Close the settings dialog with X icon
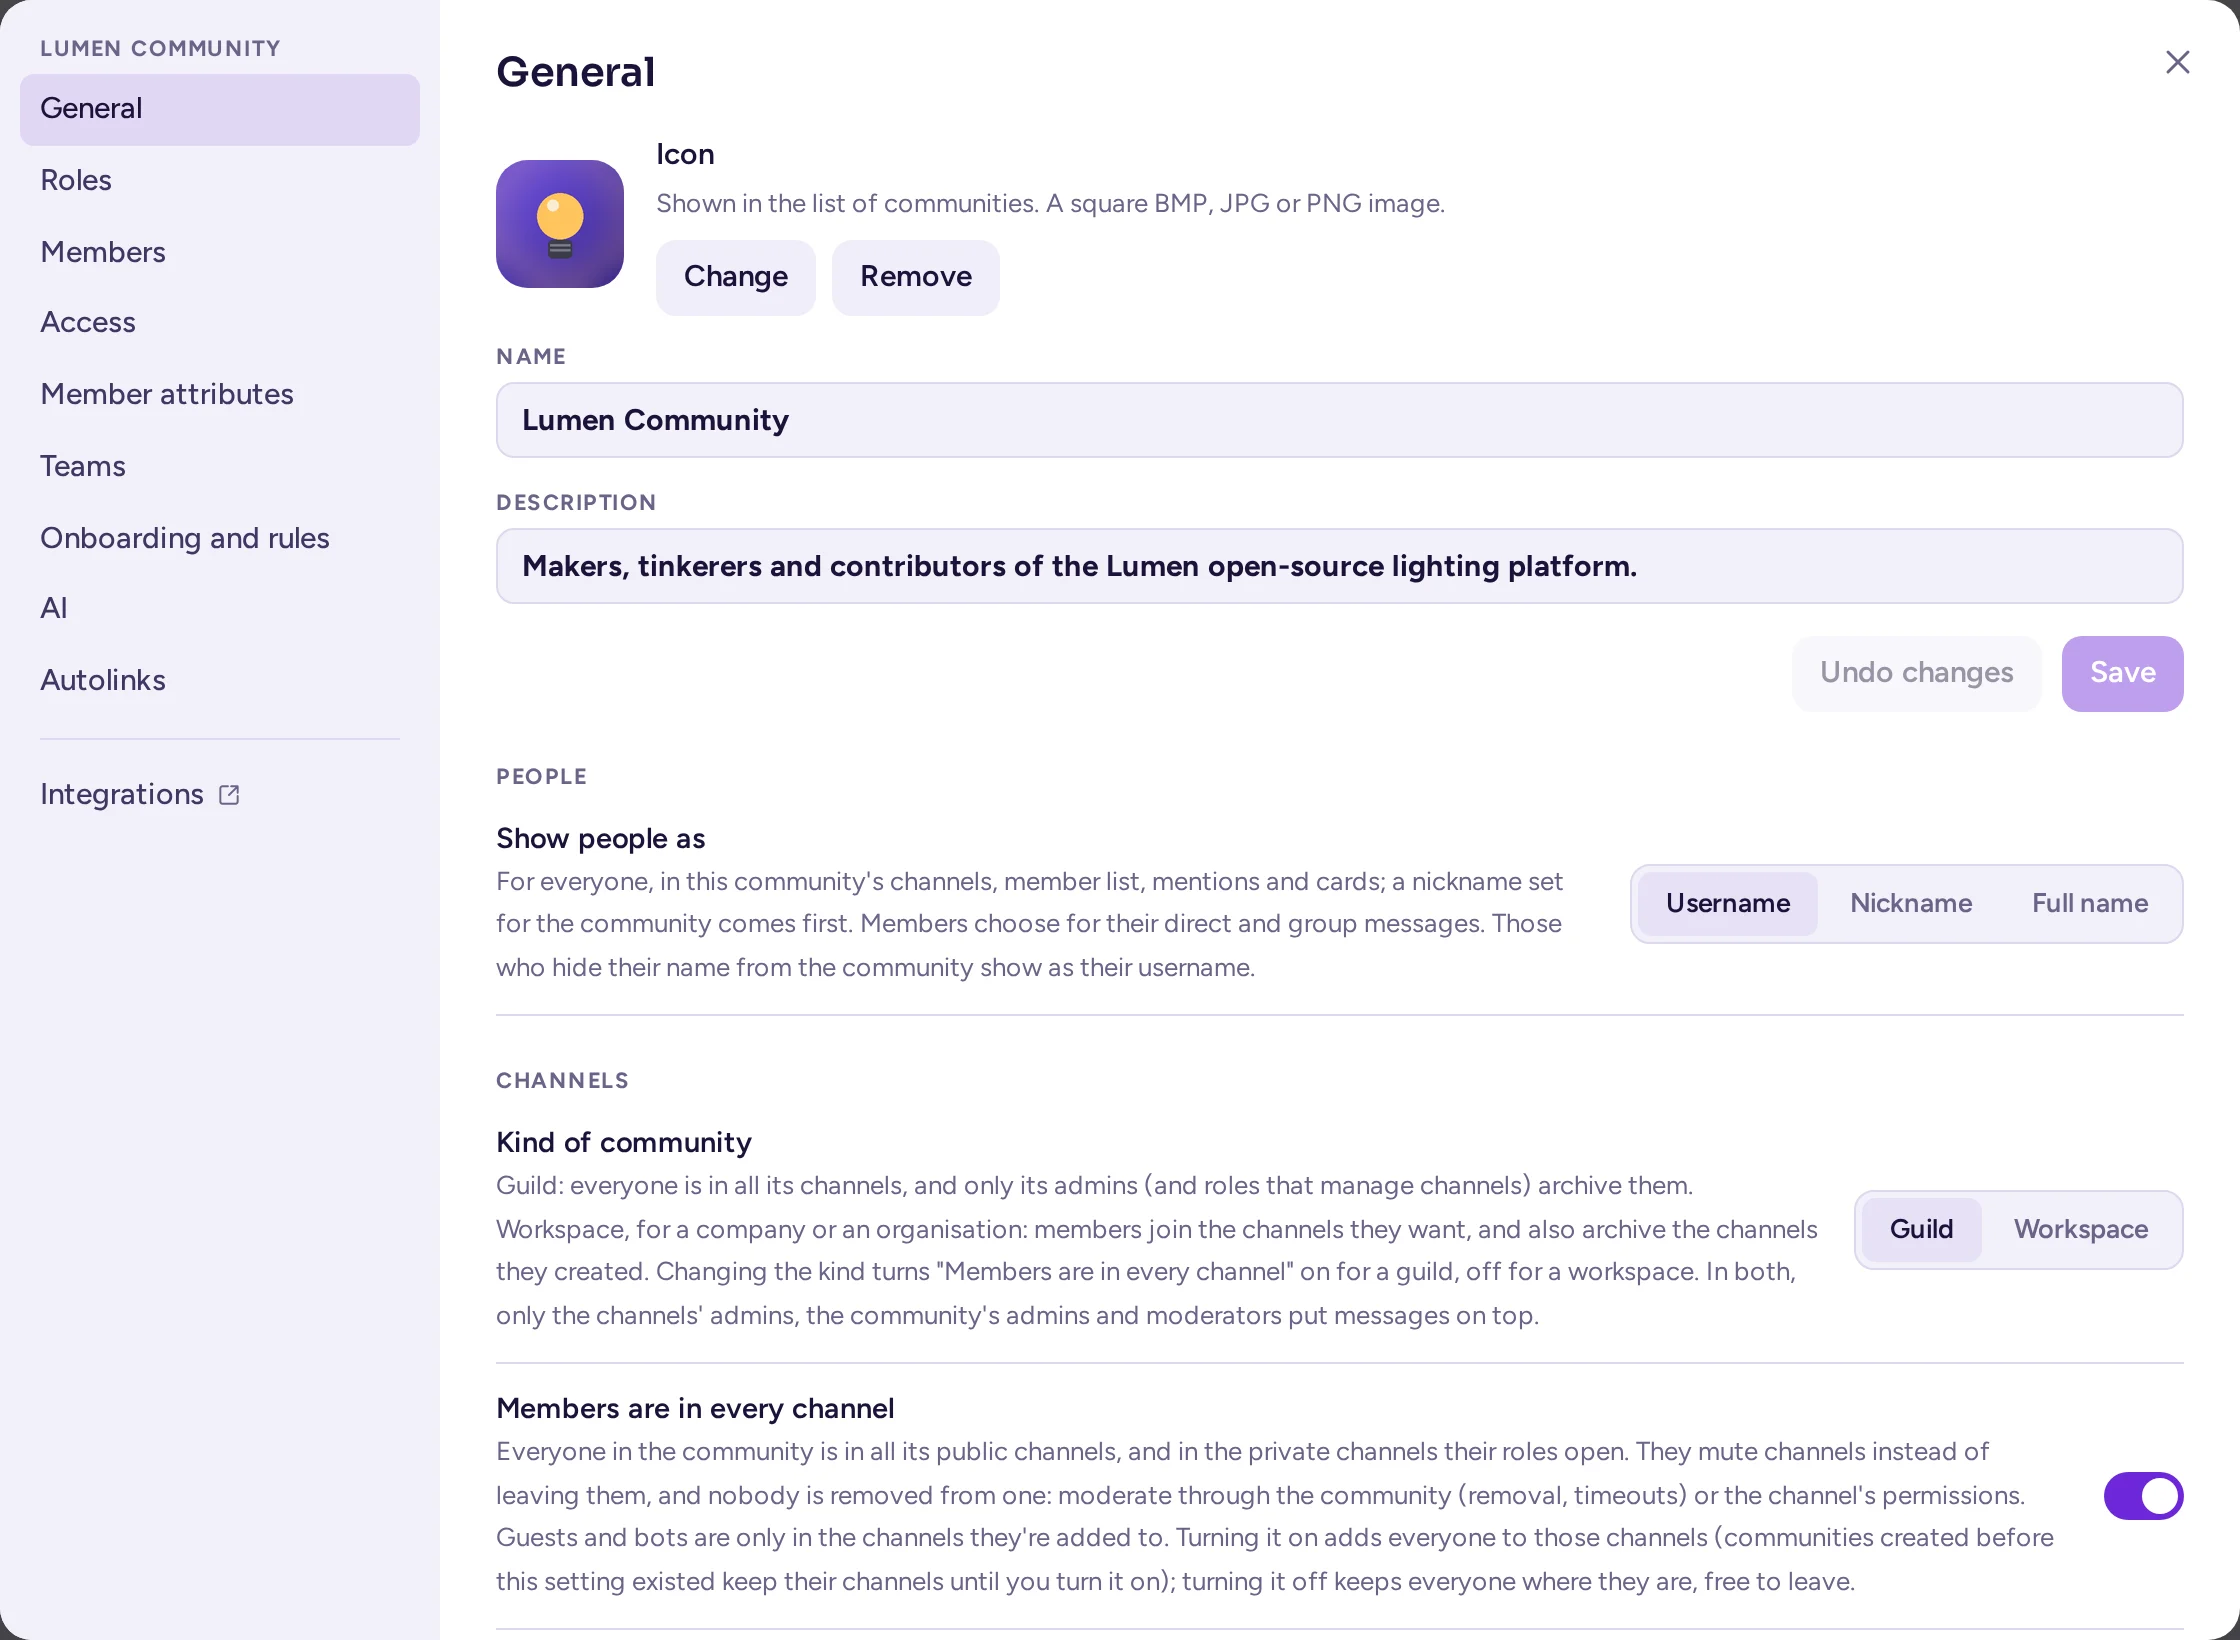This screenshot has height=1640, width=2240. click(x=2177, y=62)
